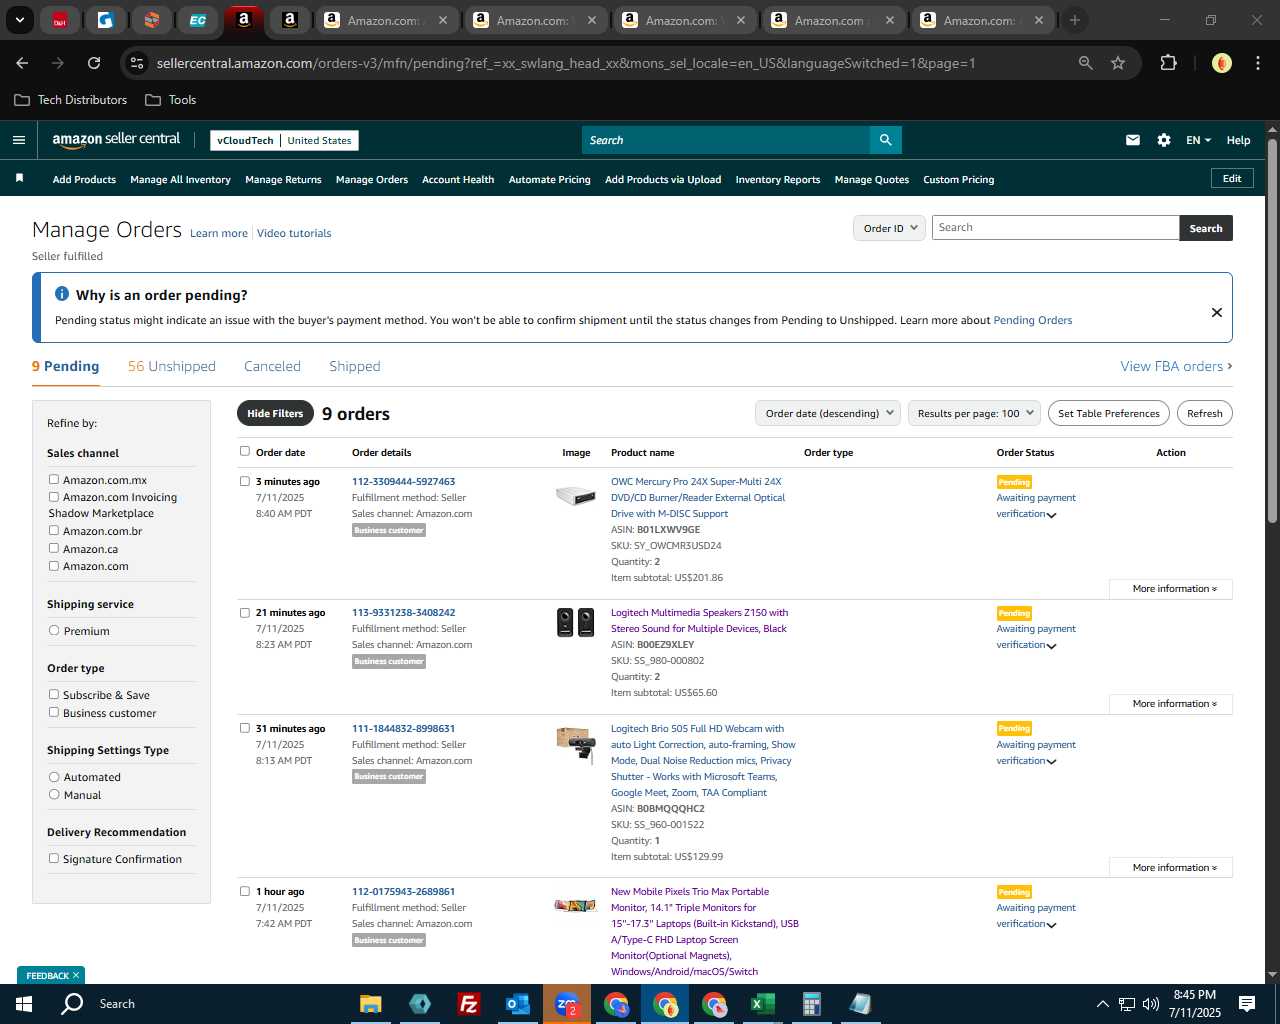Viewport: 1280px width, 1024px height.
Task: Expand More information for the Logitech Z150 order
Action: pos(1171,704)
